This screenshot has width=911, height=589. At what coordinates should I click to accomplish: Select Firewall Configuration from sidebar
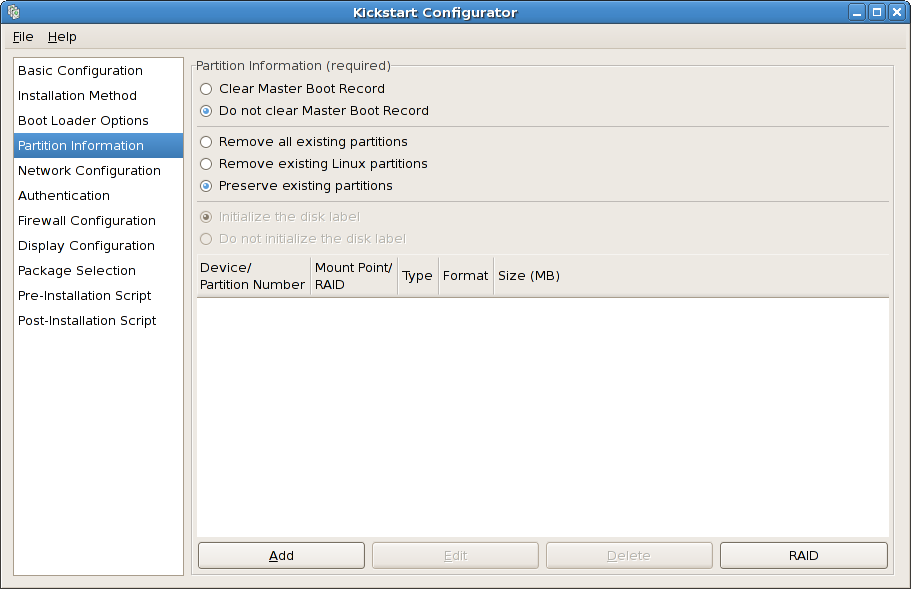[86, 220]
